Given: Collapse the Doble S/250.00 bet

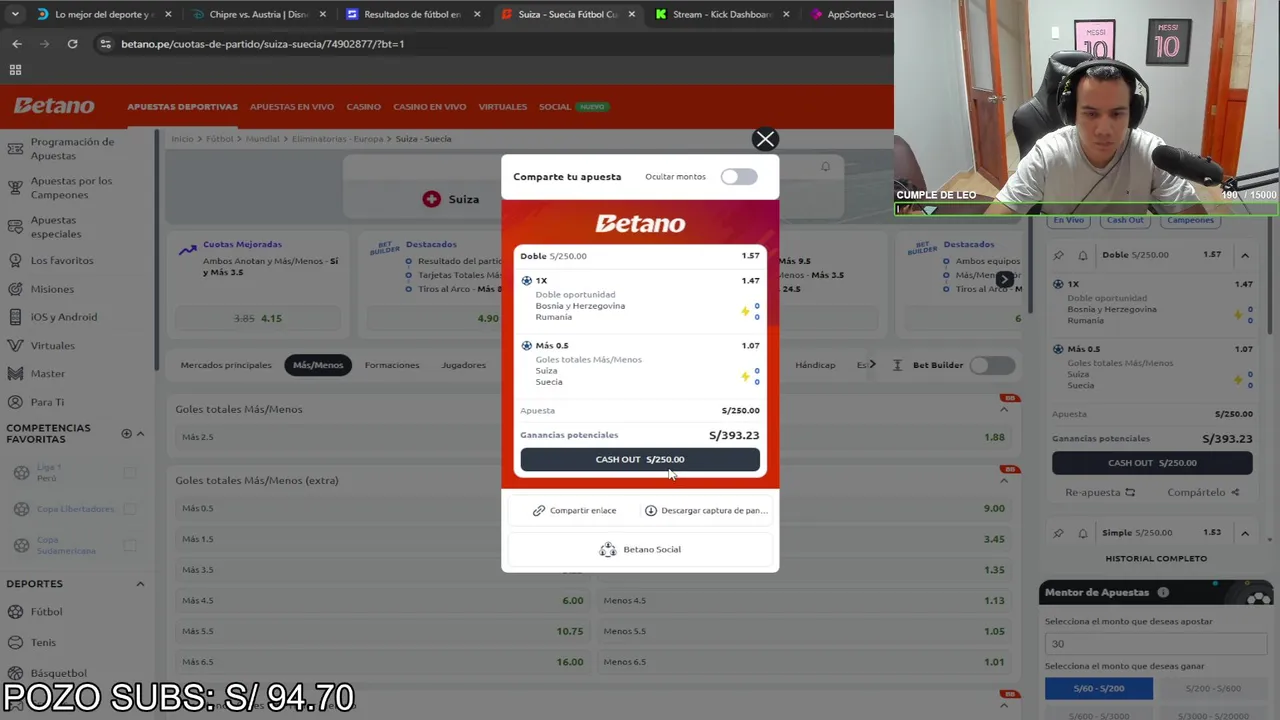Looking at the screenshot, I should pos(1245,255).
